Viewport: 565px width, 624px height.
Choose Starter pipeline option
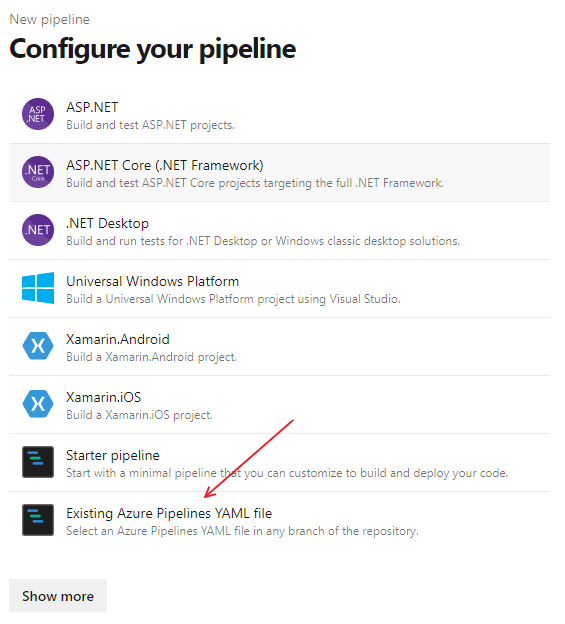click(113, 455)
